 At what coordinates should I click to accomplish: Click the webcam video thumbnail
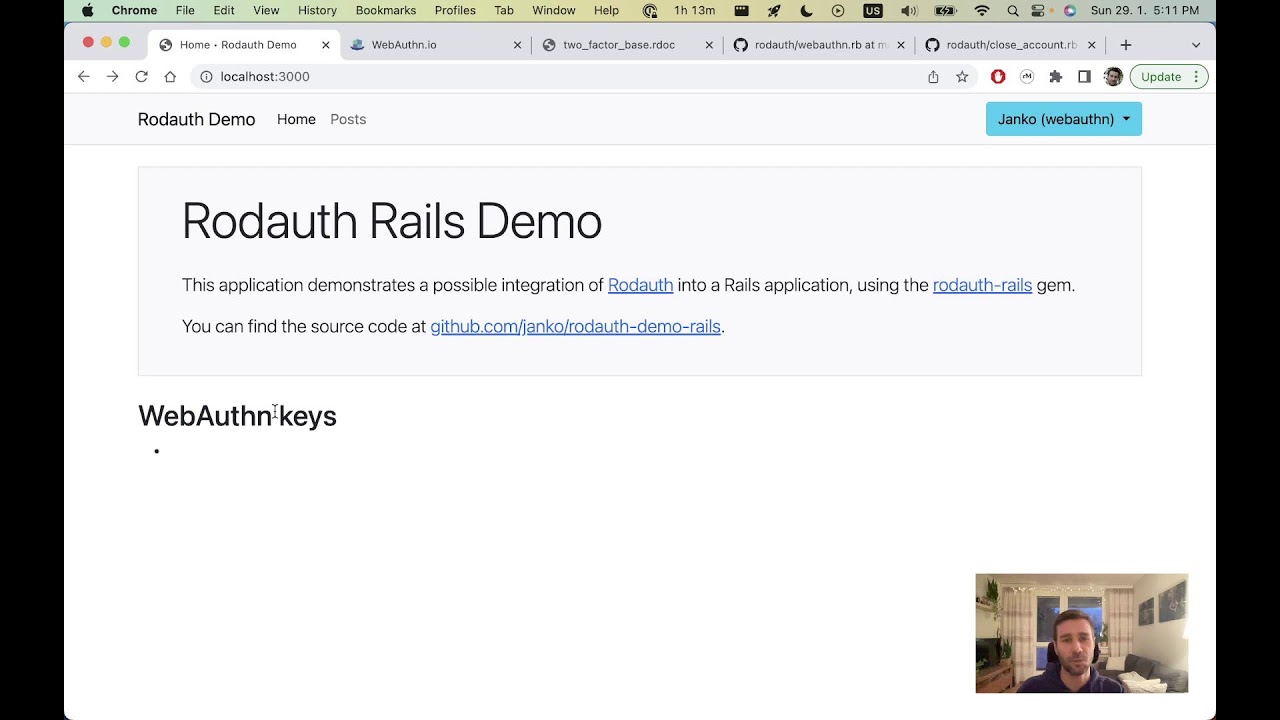tap(1082, 633)
